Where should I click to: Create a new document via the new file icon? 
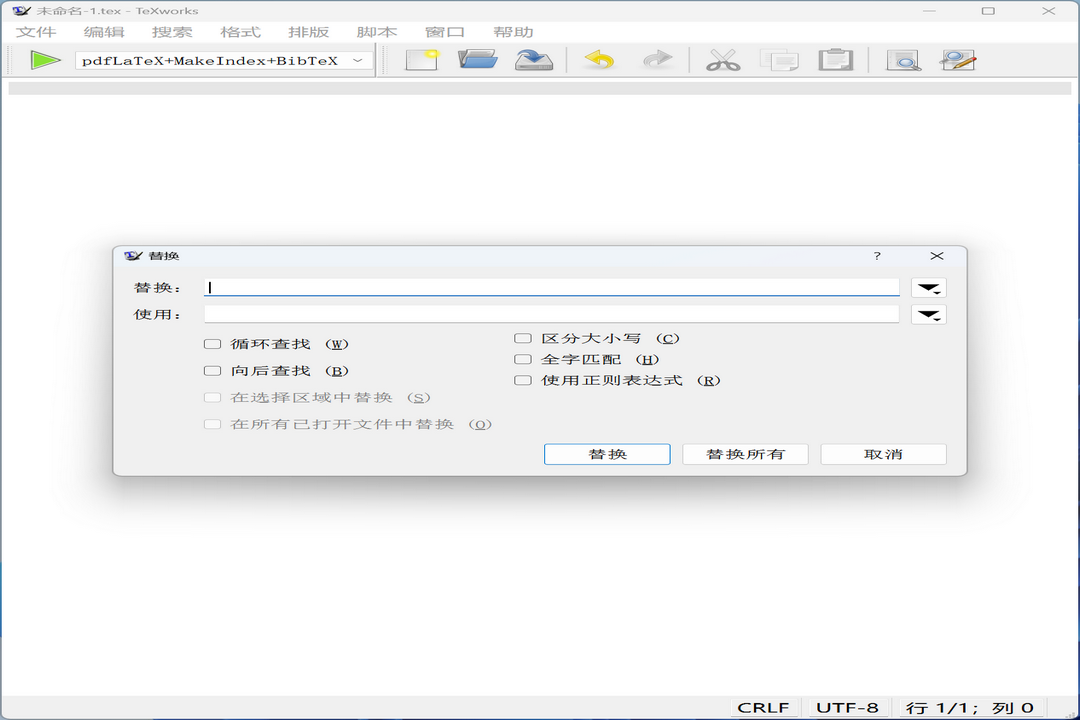click(420, 58)
